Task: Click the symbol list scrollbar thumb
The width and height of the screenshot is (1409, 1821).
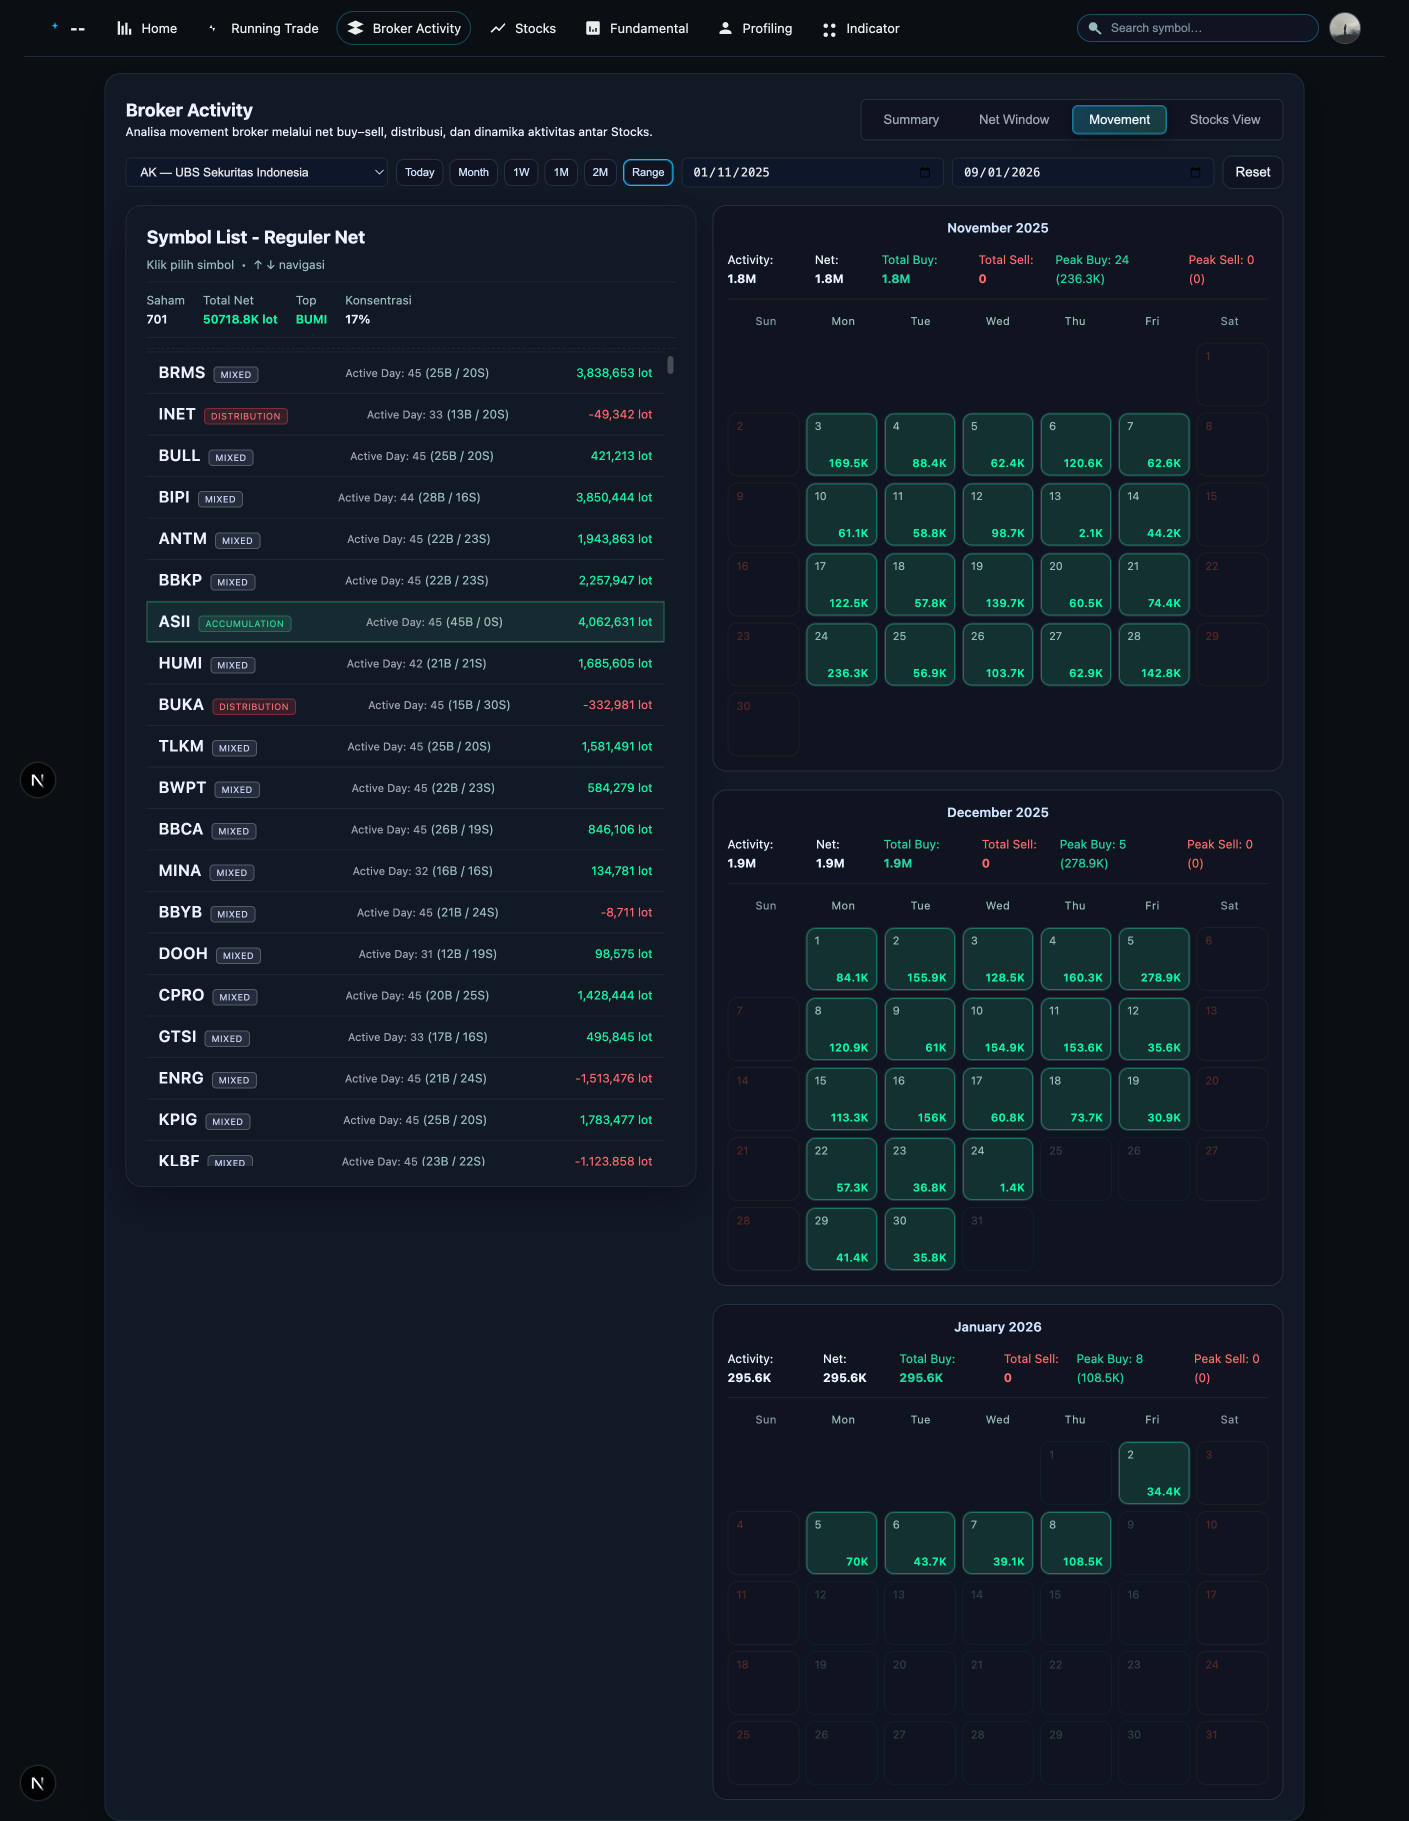Action: 670,365
